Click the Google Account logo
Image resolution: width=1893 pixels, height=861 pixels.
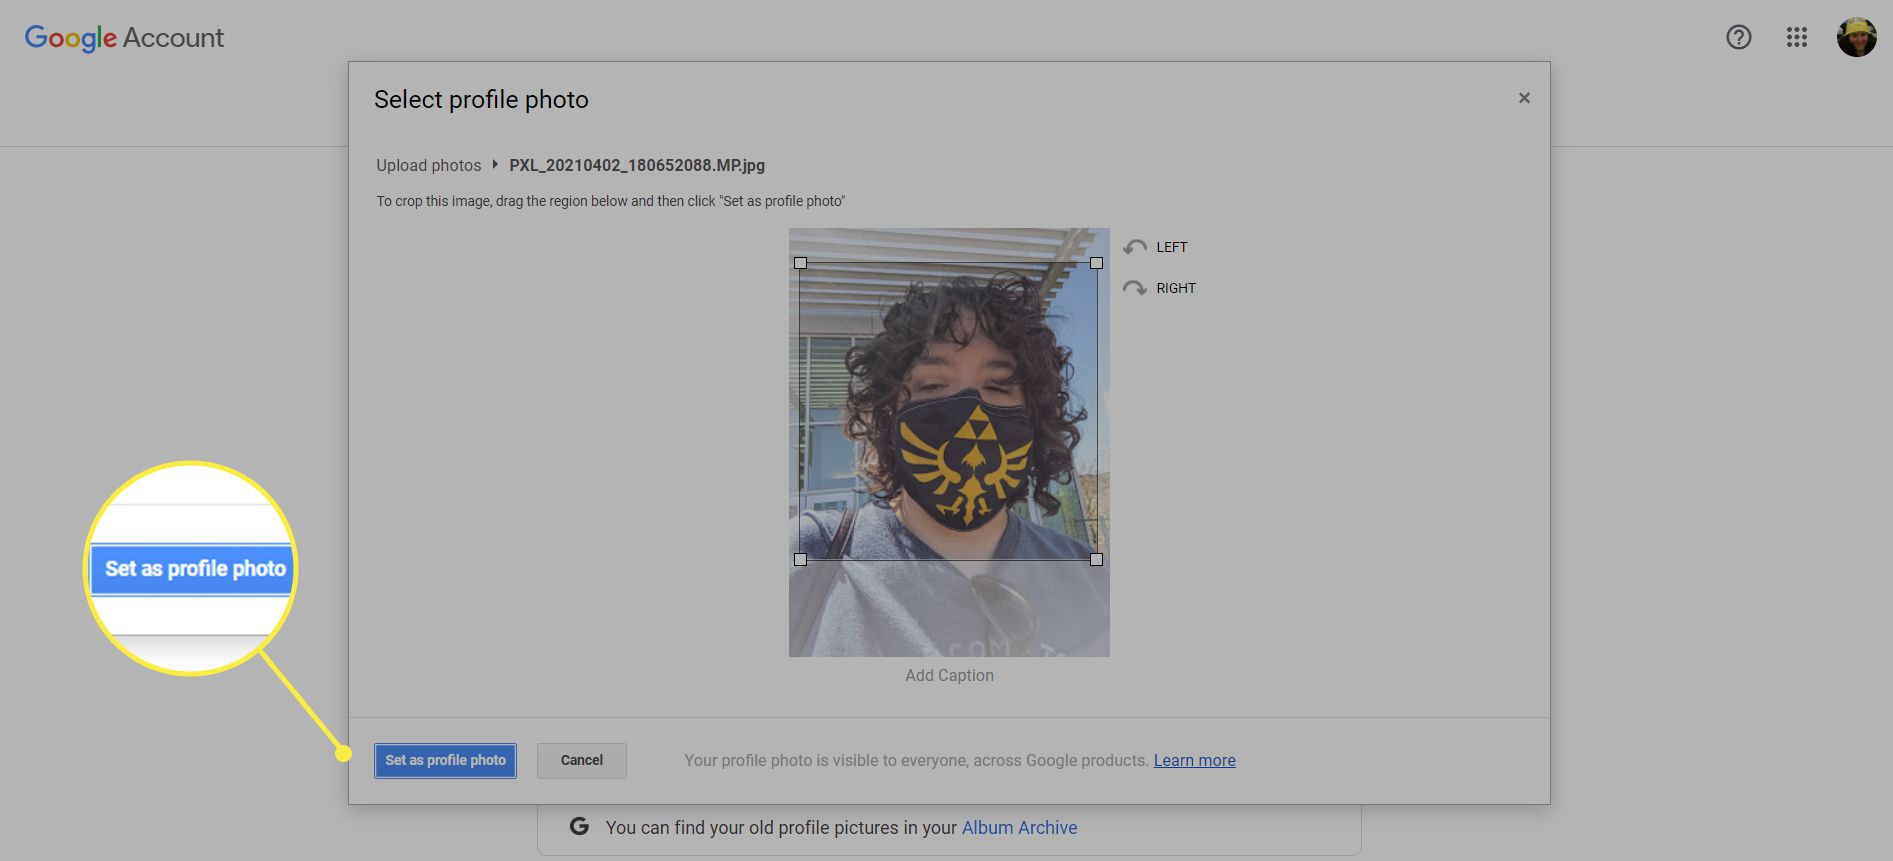pos(124,38)
